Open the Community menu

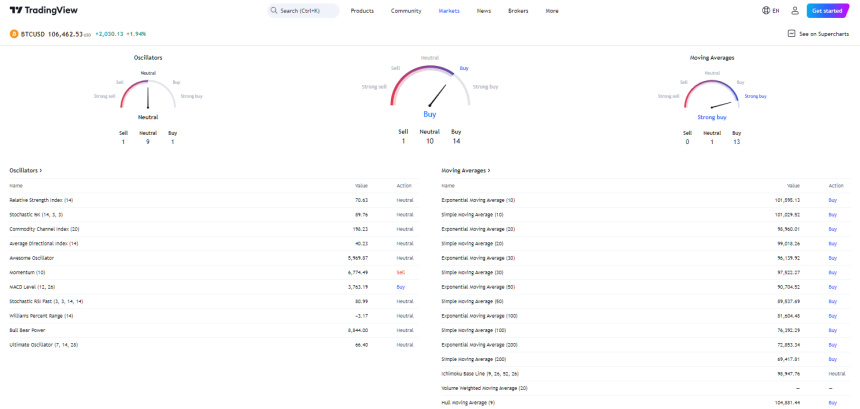click(406, 10)
